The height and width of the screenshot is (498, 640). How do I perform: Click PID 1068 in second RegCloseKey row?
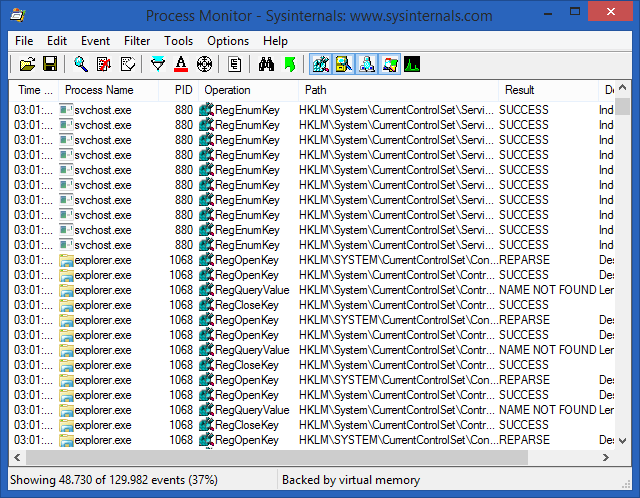pyautogui.click(x=181, y=365)
